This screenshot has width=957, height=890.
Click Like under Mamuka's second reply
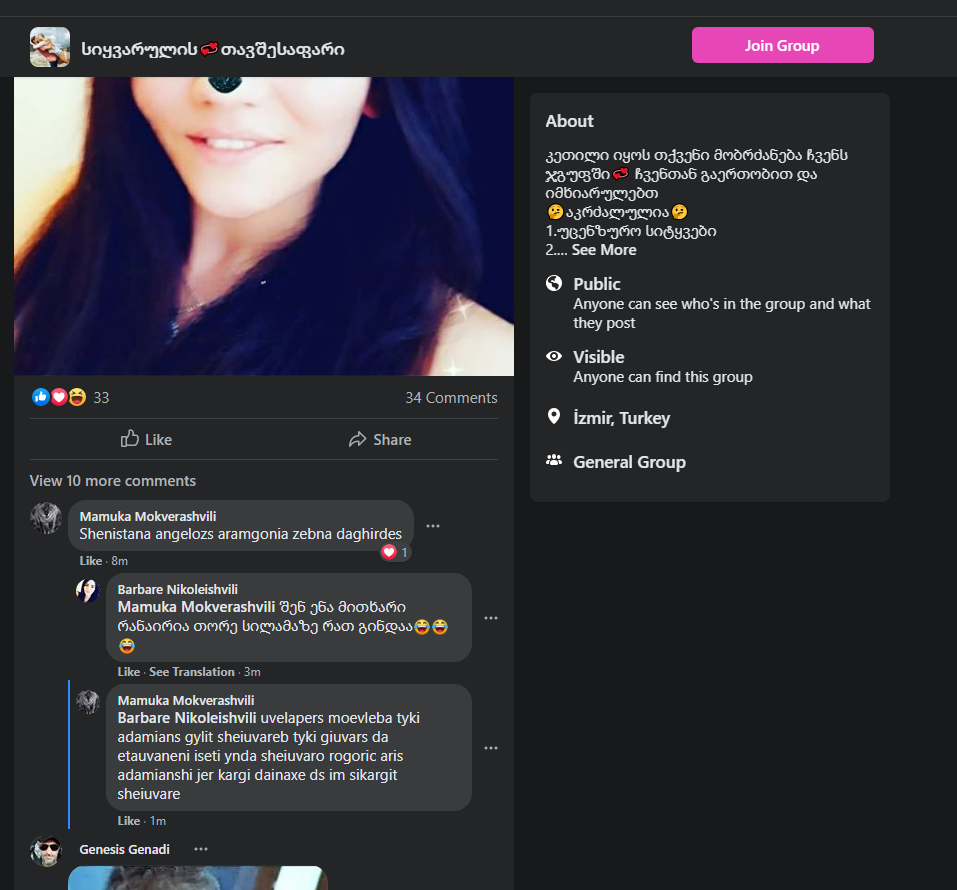tap(128, 820)
